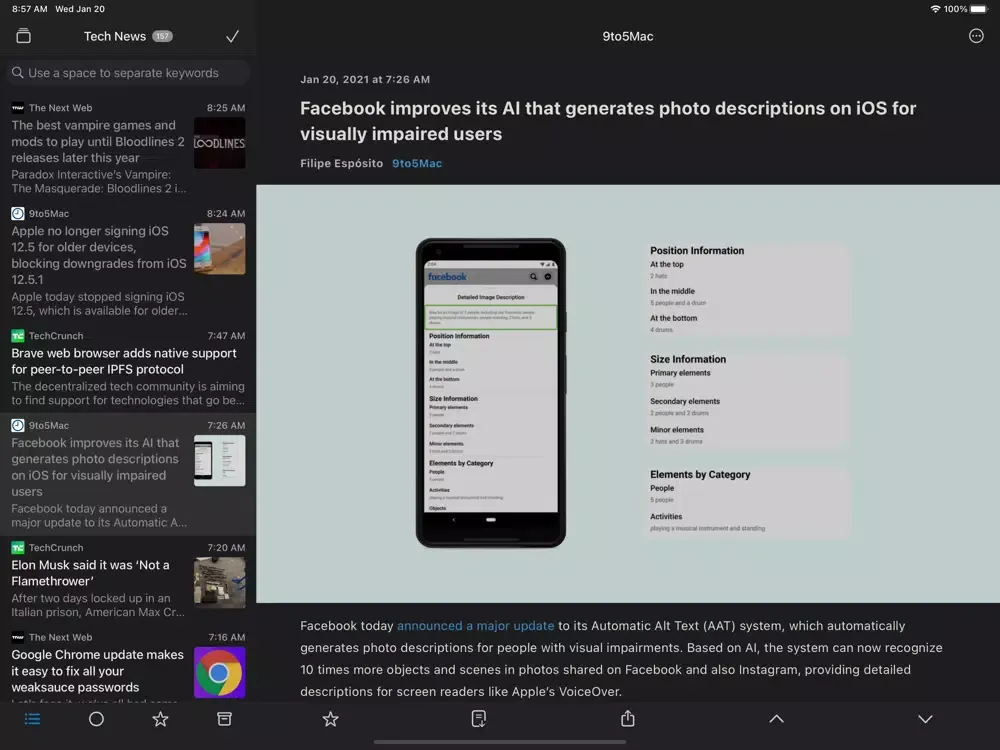The image size is (1000, 750).
Task: Tap 9to5Mac icon on Facebook list item
Action: click(18, 425)
